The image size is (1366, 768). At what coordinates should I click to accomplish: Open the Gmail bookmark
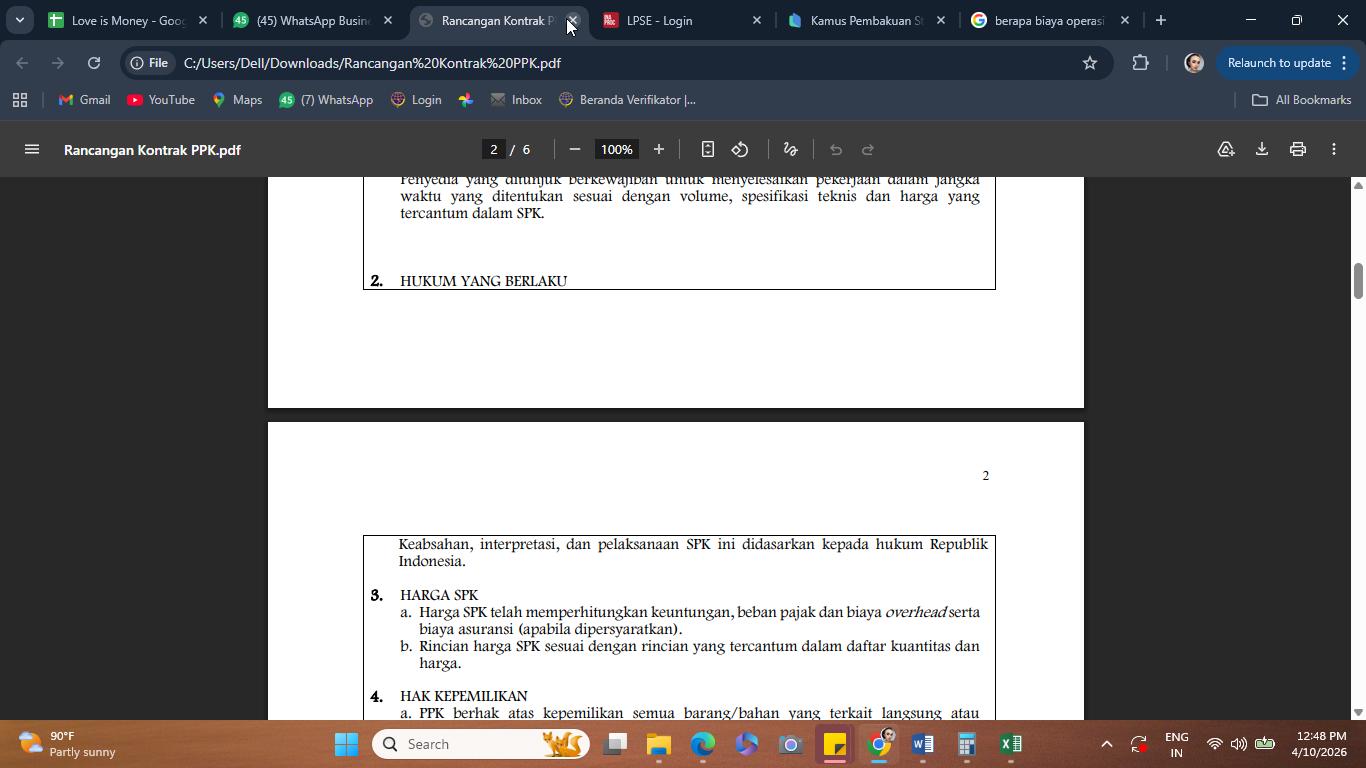click(x=85, y=100)
